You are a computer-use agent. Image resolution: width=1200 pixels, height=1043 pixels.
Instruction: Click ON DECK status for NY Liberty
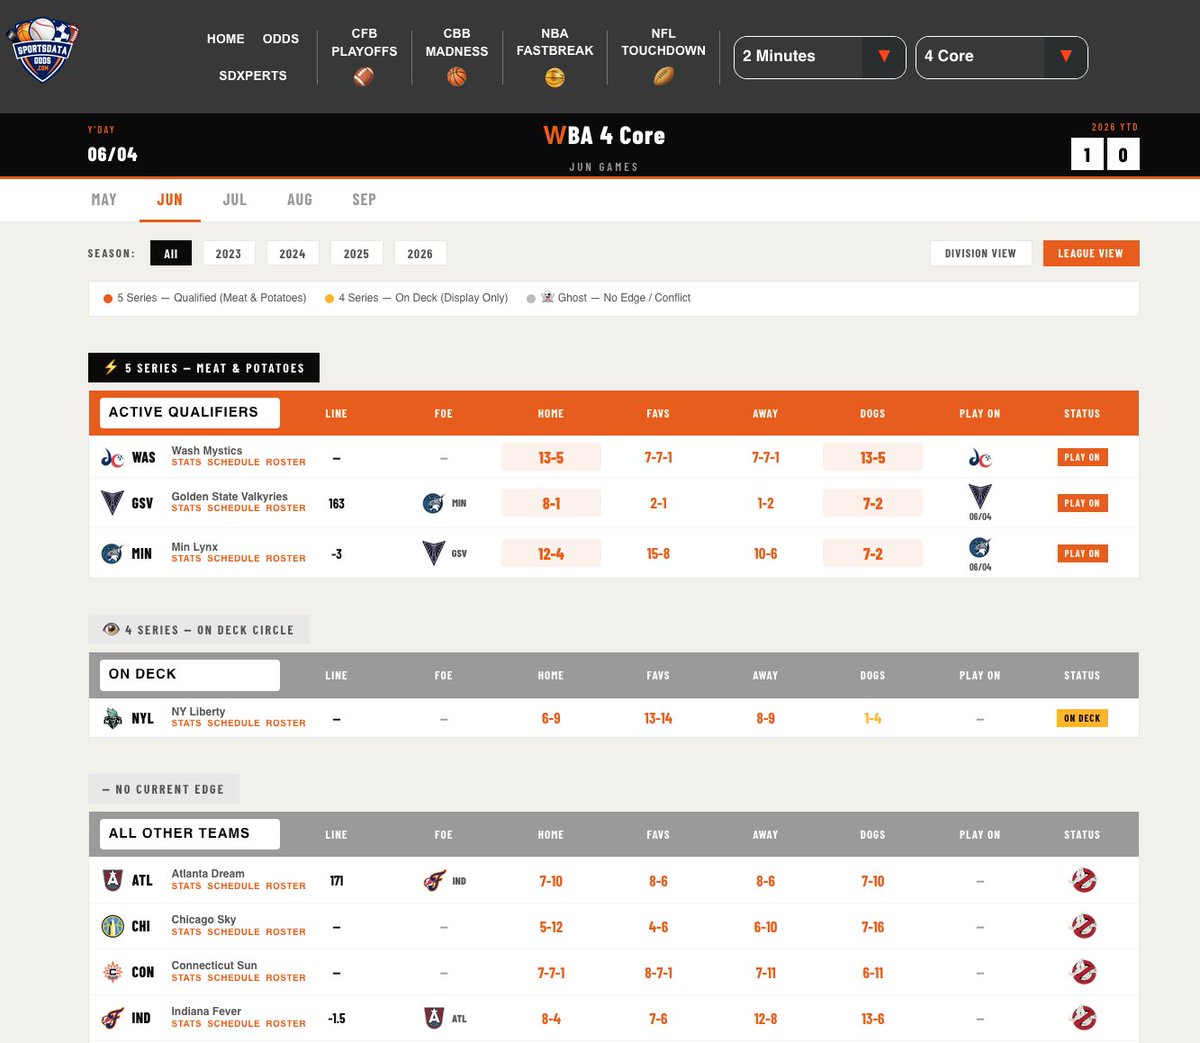point(1082,718)
